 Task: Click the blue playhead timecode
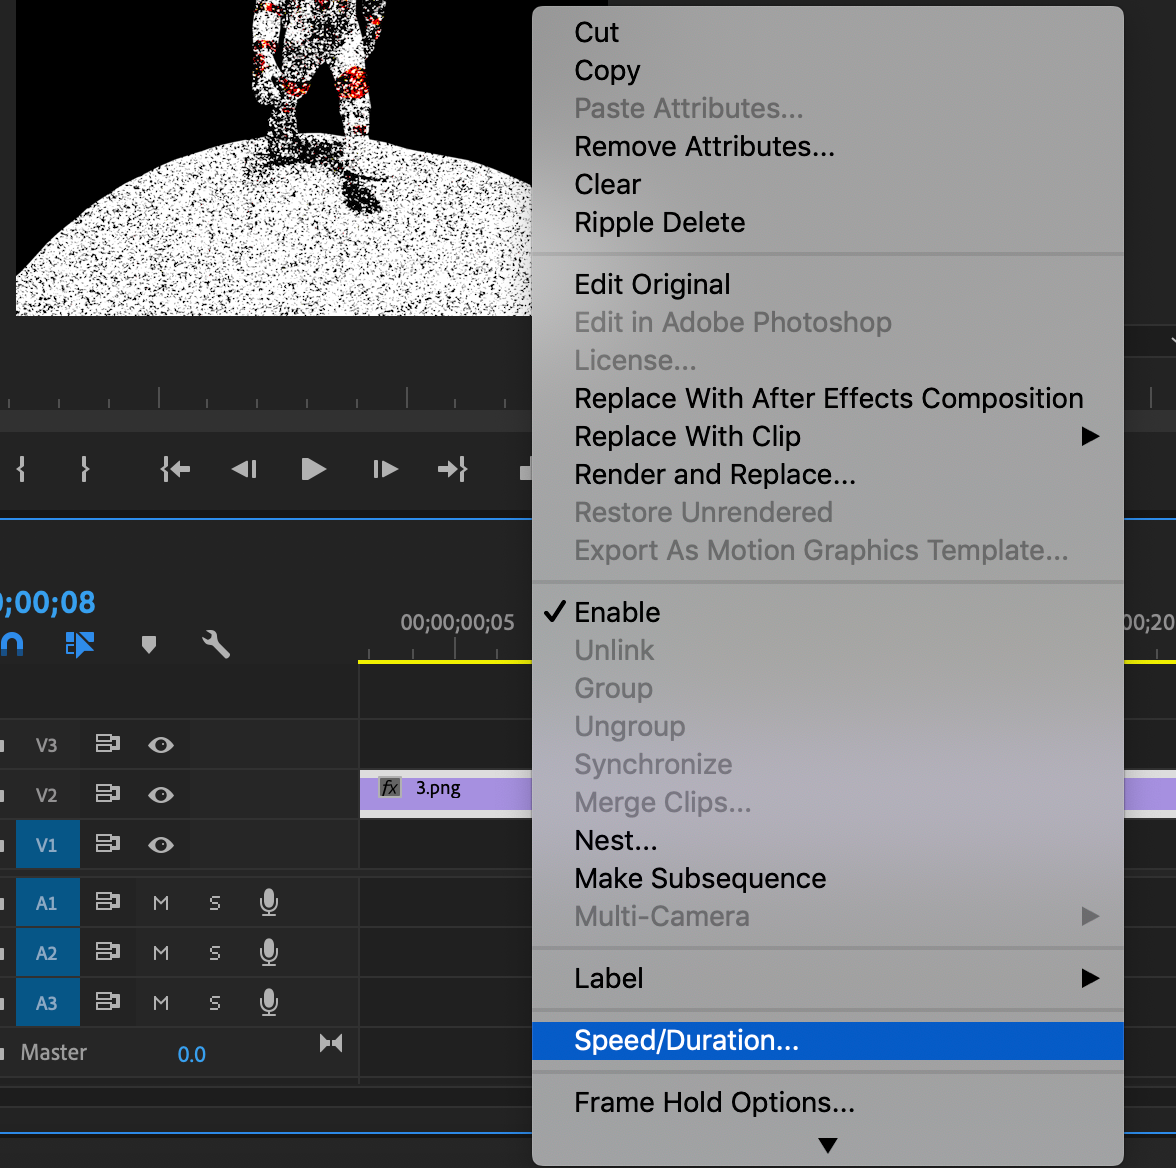pos(48,602)
